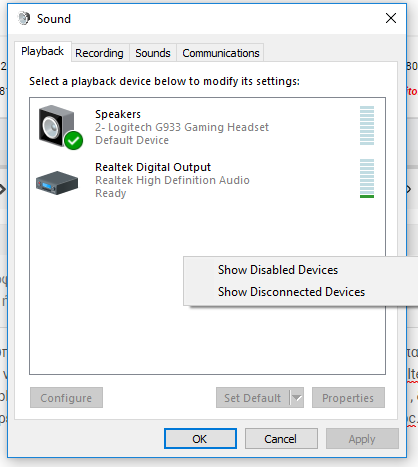Image resolution: width=418 pixels, height=467 pixels.
Task: Click "Realtek High Definition Audio" text
Action: 172,180
